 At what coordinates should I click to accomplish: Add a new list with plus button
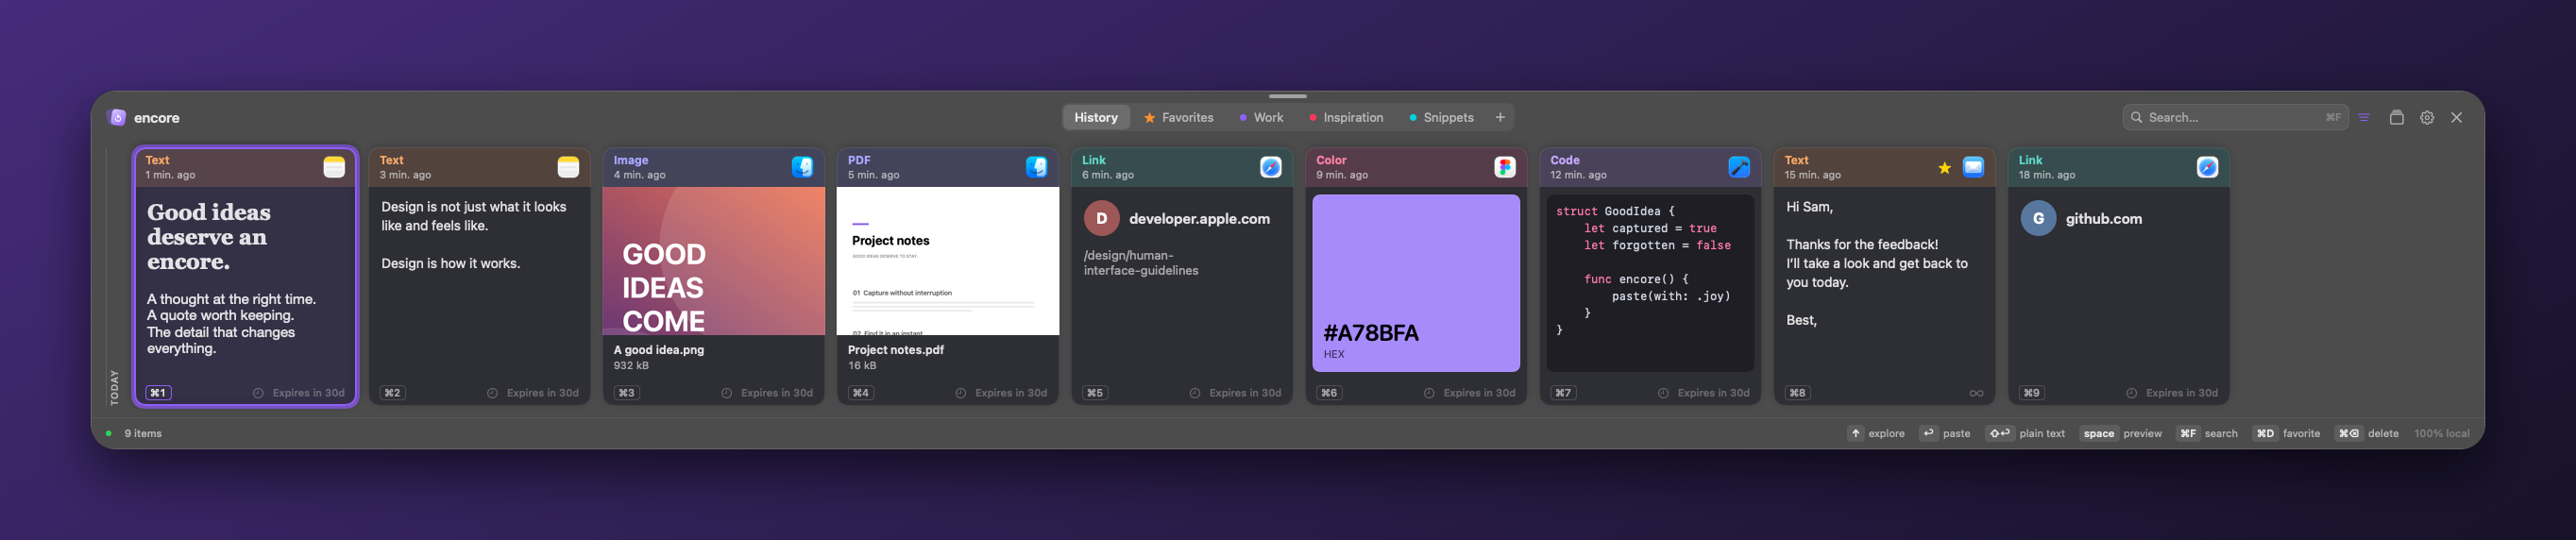pyautogui.click(x=1500, y=117)
